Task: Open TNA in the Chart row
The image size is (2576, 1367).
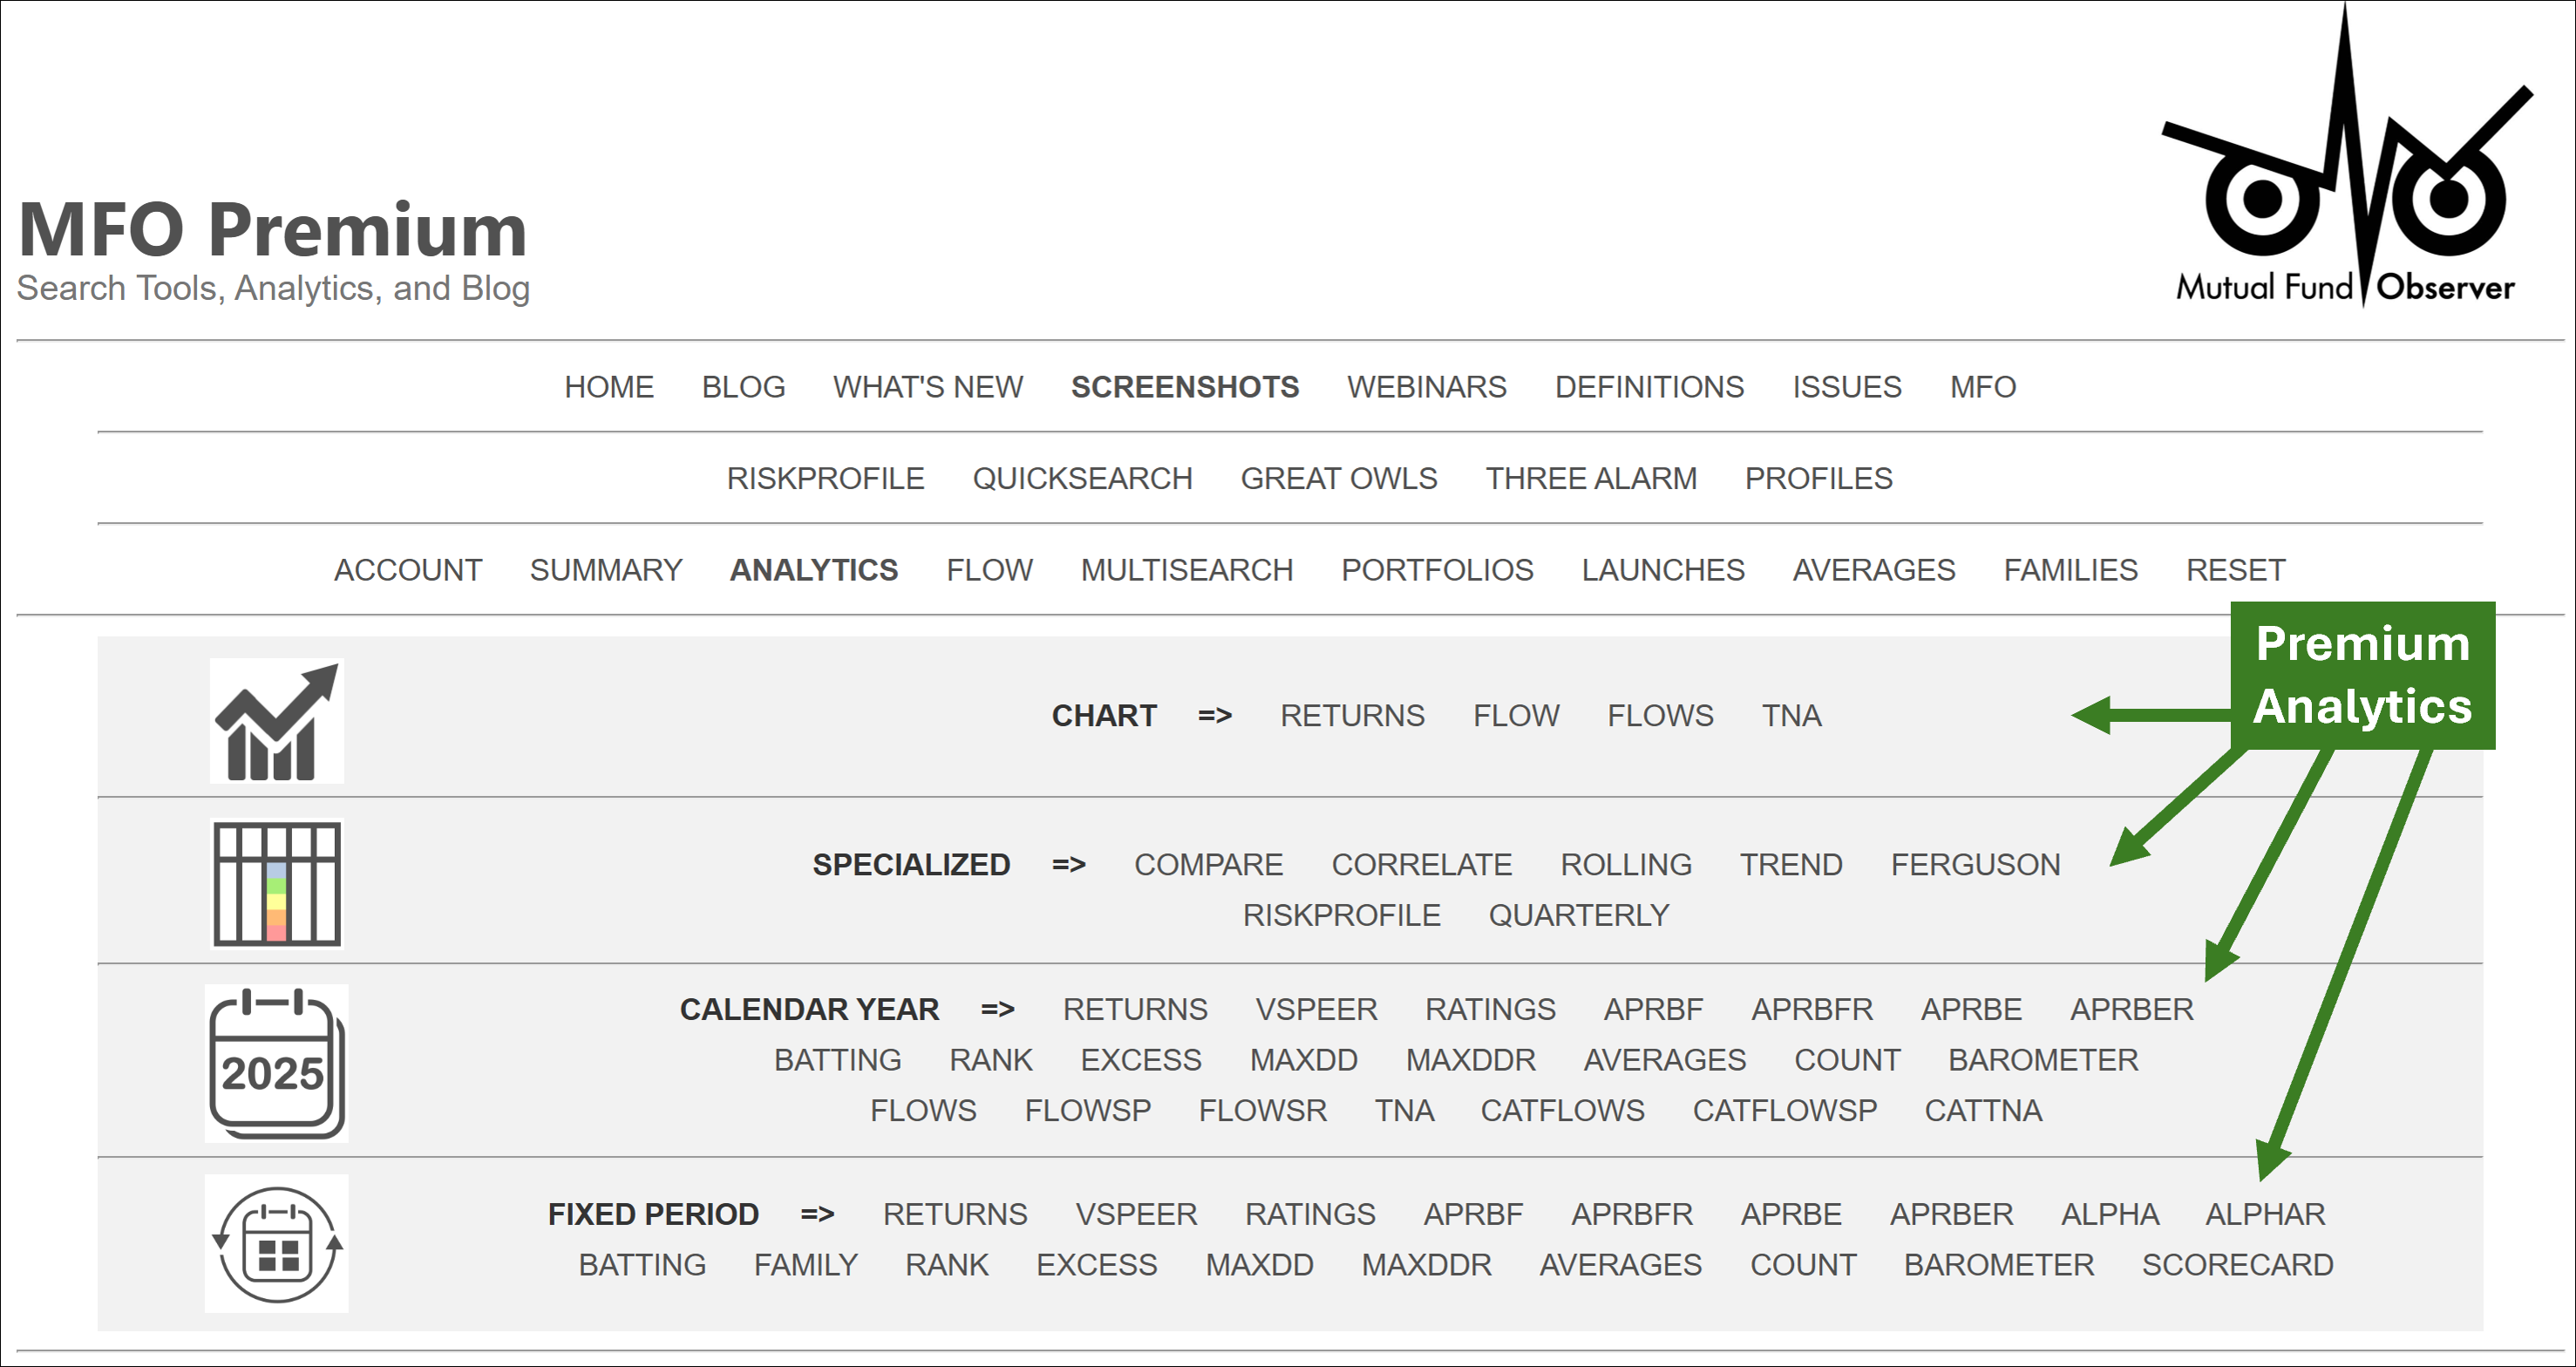Action: coord(1791,716)
